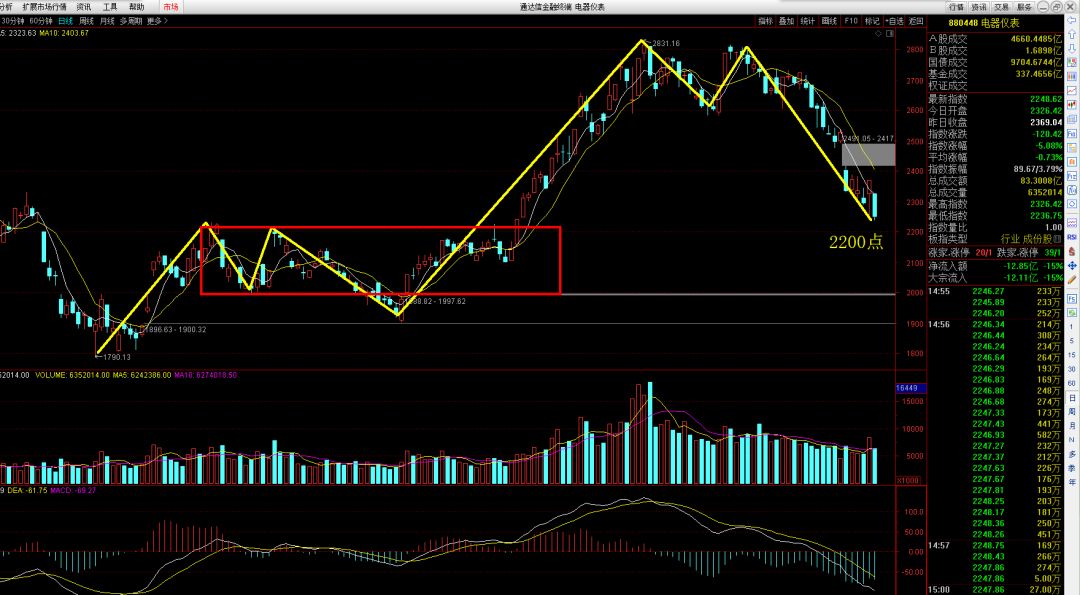Click the 指数涨幅 value -5.08%
This screenshot has height=595, width=1080.
(1048, 146)
